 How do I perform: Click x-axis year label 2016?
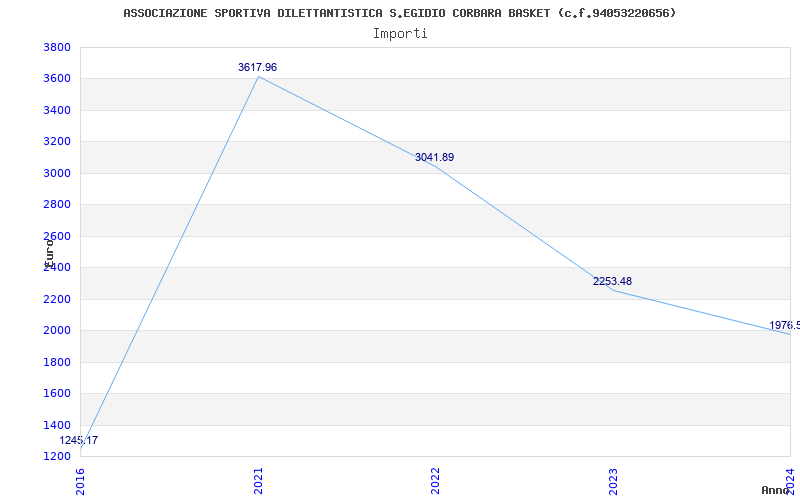pyautogui.click(x=81, y=482)
